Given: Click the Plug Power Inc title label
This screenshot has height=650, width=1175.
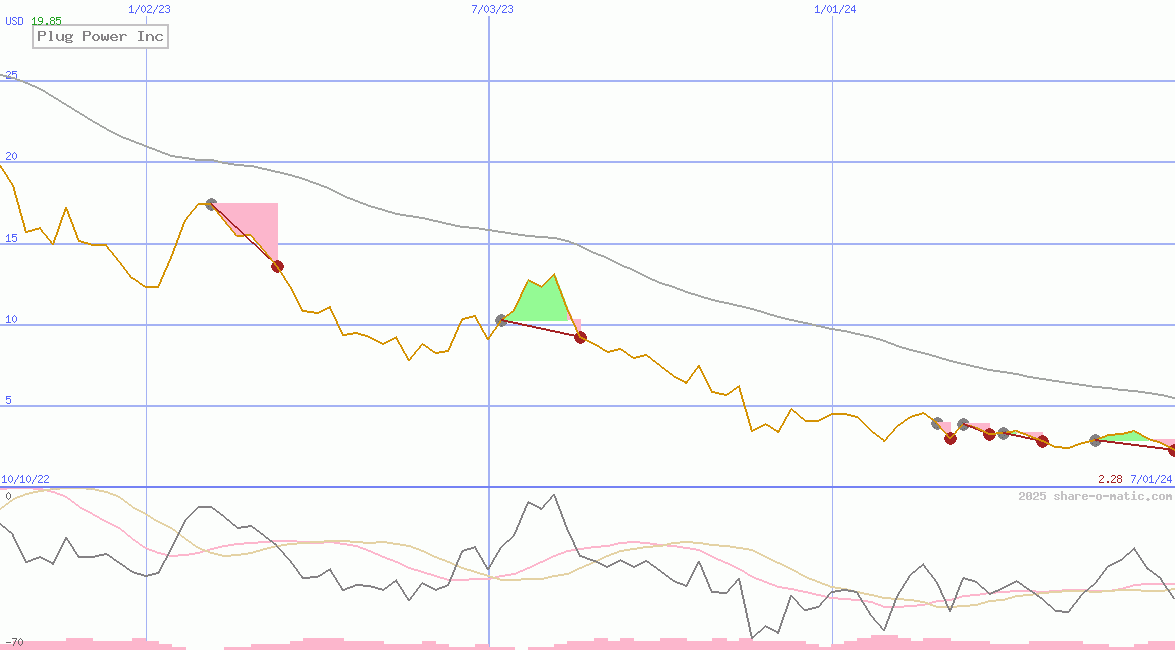Looking at the screenshot, I should click(100, 37).
